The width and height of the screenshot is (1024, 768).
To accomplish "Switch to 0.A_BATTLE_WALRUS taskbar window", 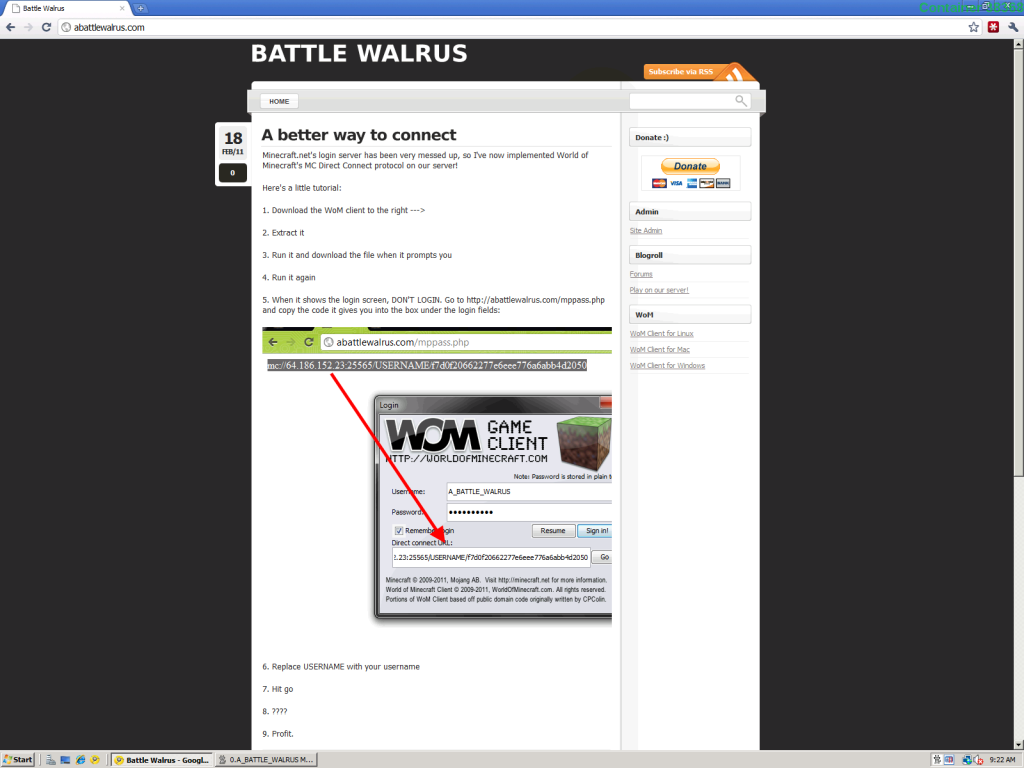I will click(x=266, y=760).
